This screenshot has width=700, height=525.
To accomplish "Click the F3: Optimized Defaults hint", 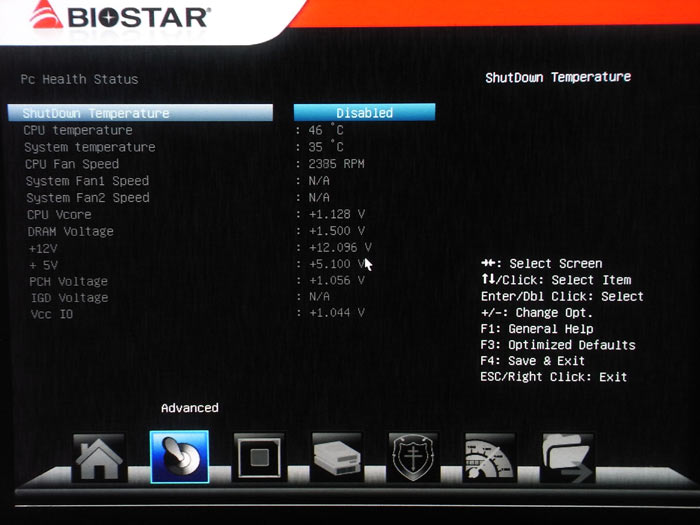I will pos(557,345).
